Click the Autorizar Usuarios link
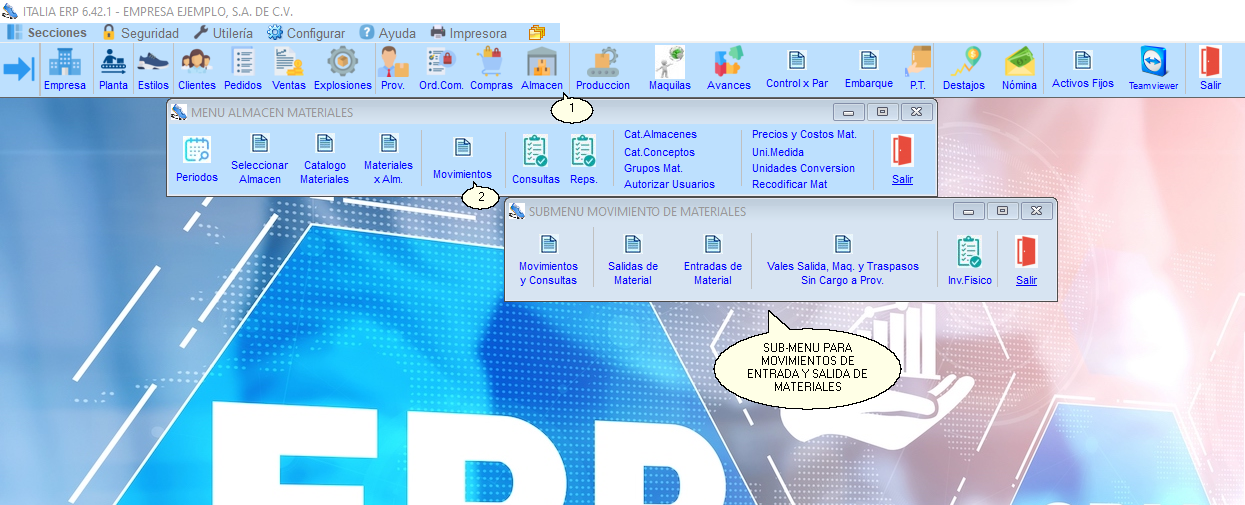 tap(669, 184)
